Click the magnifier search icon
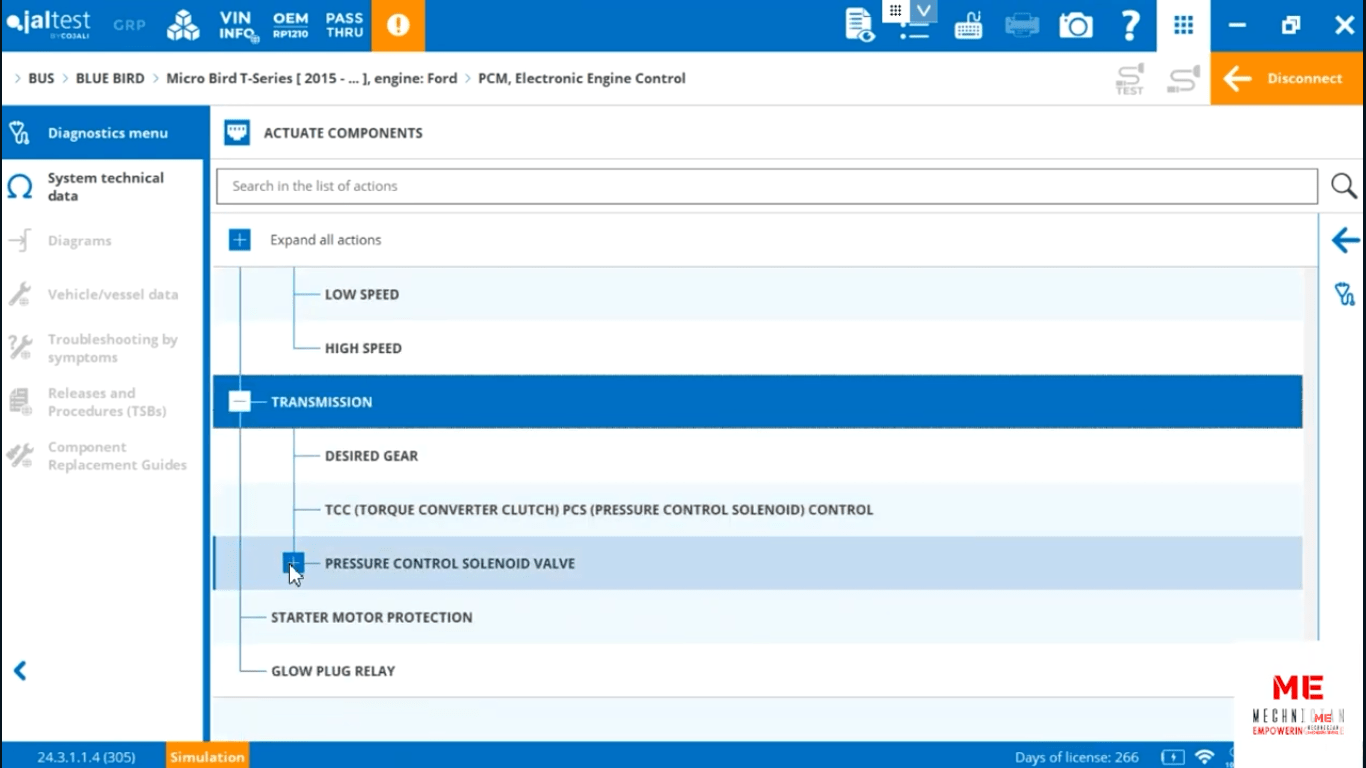 [x=1343, y=186]
